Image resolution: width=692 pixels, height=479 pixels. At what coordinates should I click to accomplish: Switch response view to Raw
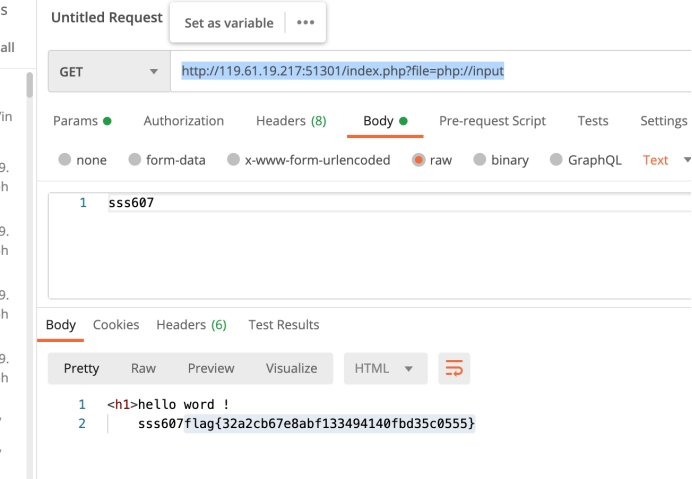[143, 368]
